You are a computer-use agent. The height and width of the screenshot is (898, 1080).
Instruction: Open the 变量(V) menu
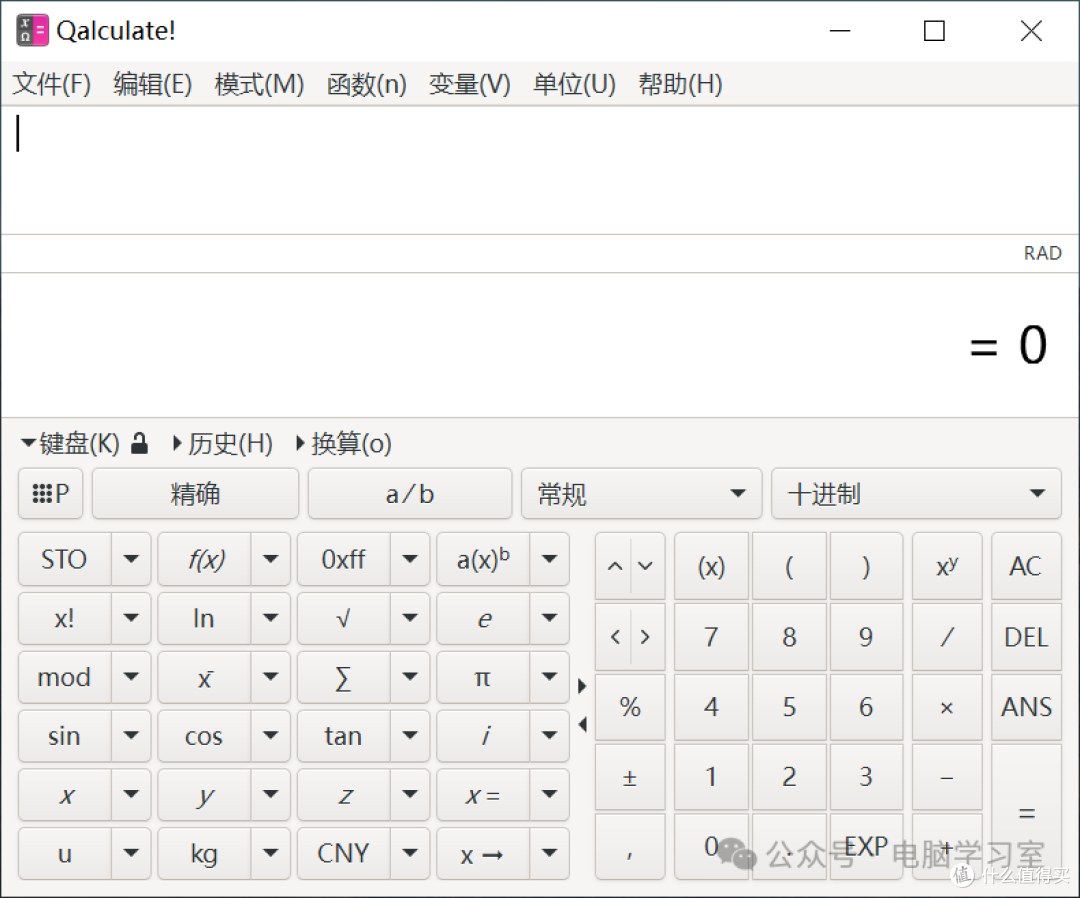[470, 84]
